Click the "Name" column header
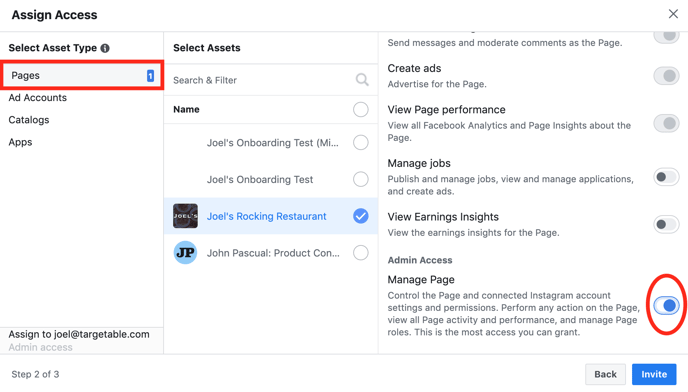The height and width of the screenshot is (392, 688). tap(186, 109)
